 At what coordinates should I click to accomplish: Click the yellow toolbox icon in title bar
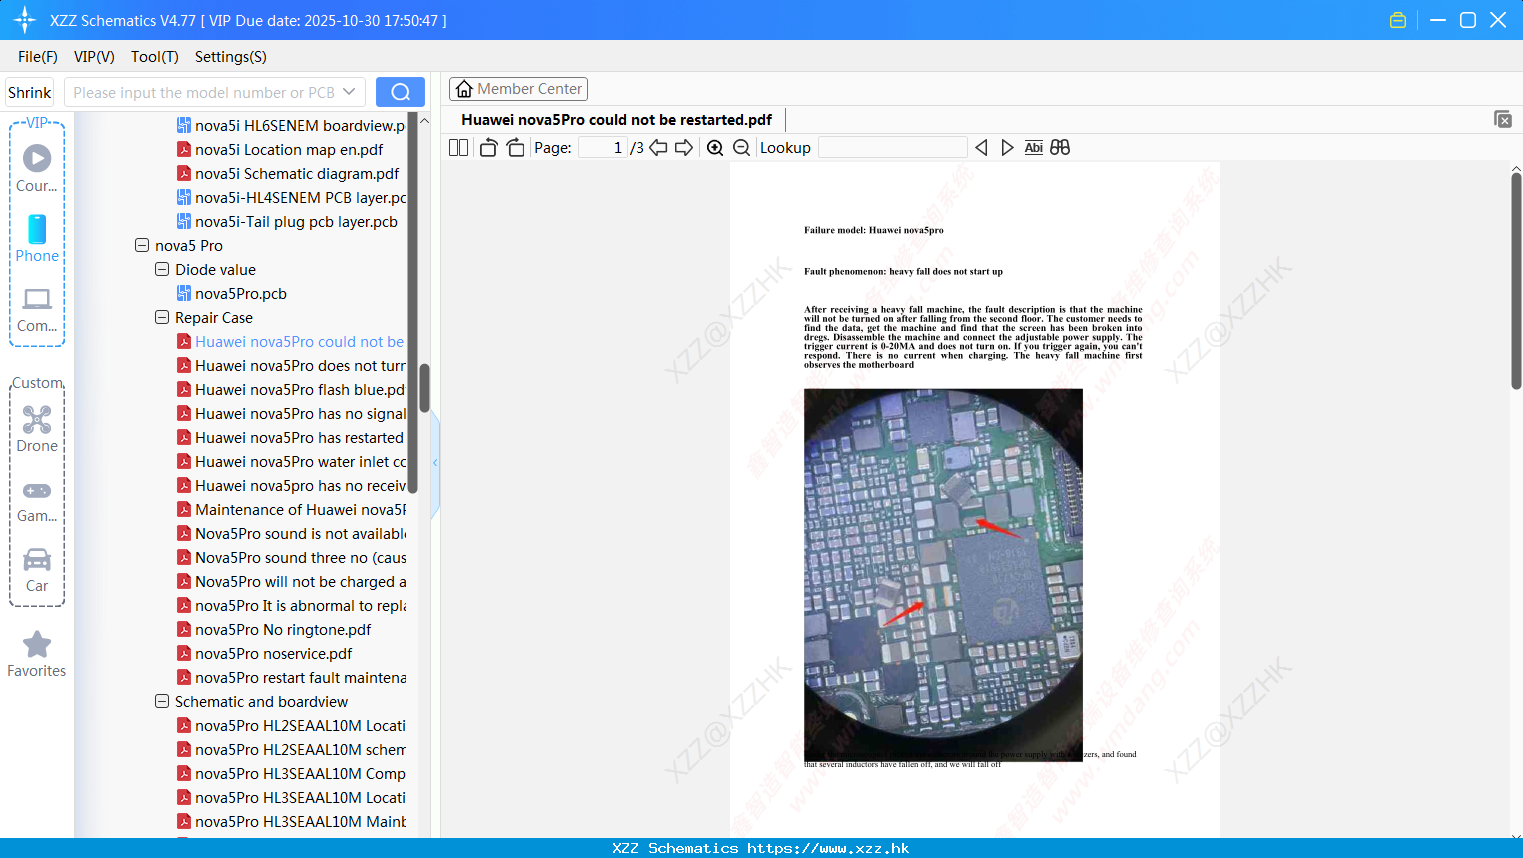(1398, 20)
